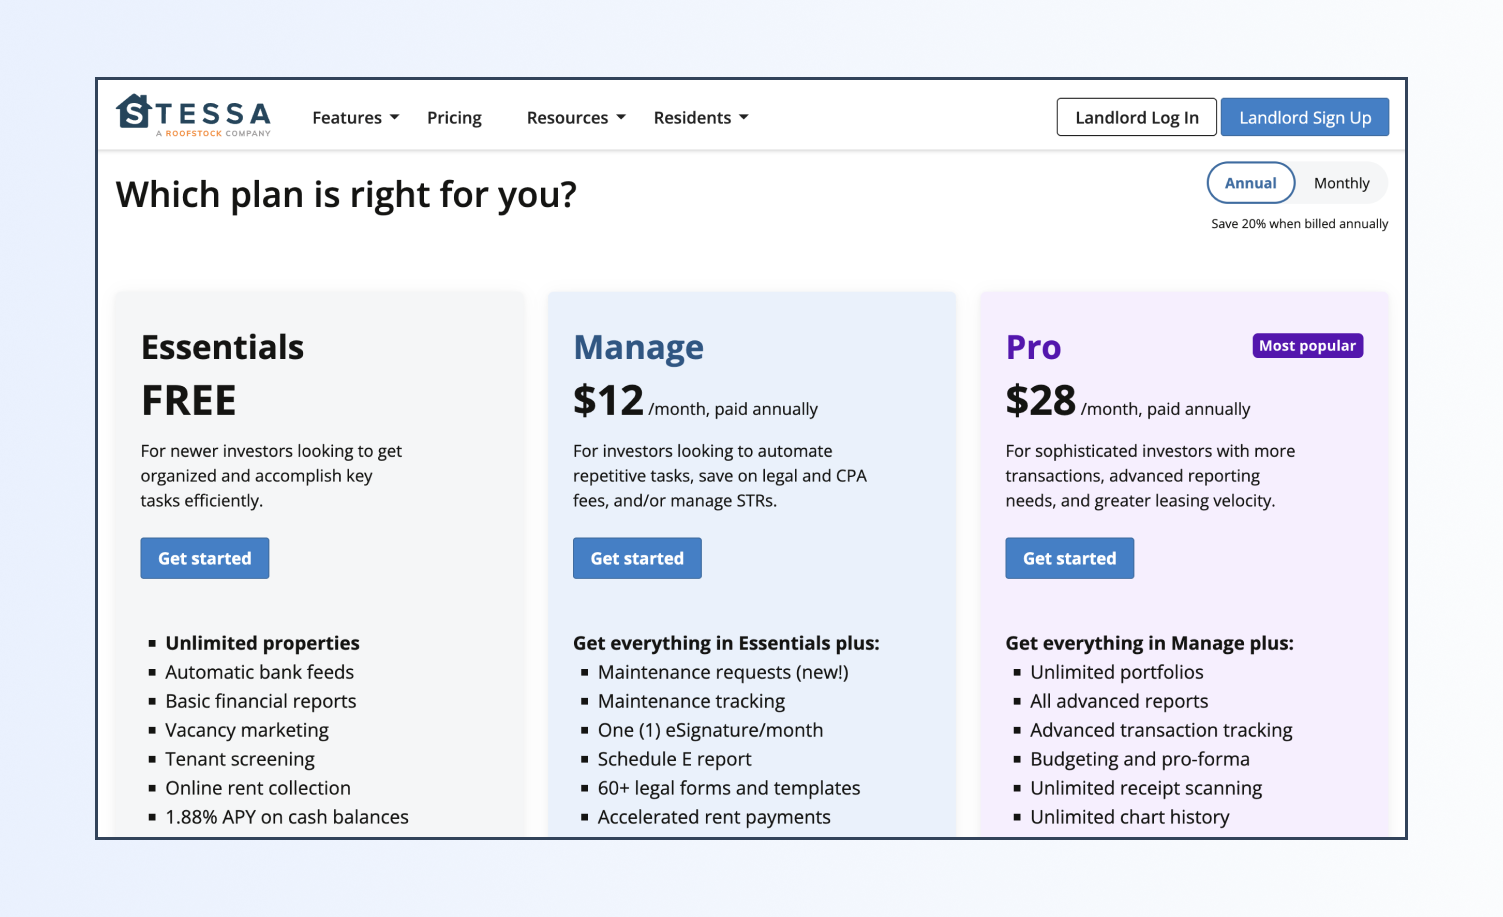1503x917 pixels.
Task: Expand the Features dropdown arrow
Action: click(395, 118)
